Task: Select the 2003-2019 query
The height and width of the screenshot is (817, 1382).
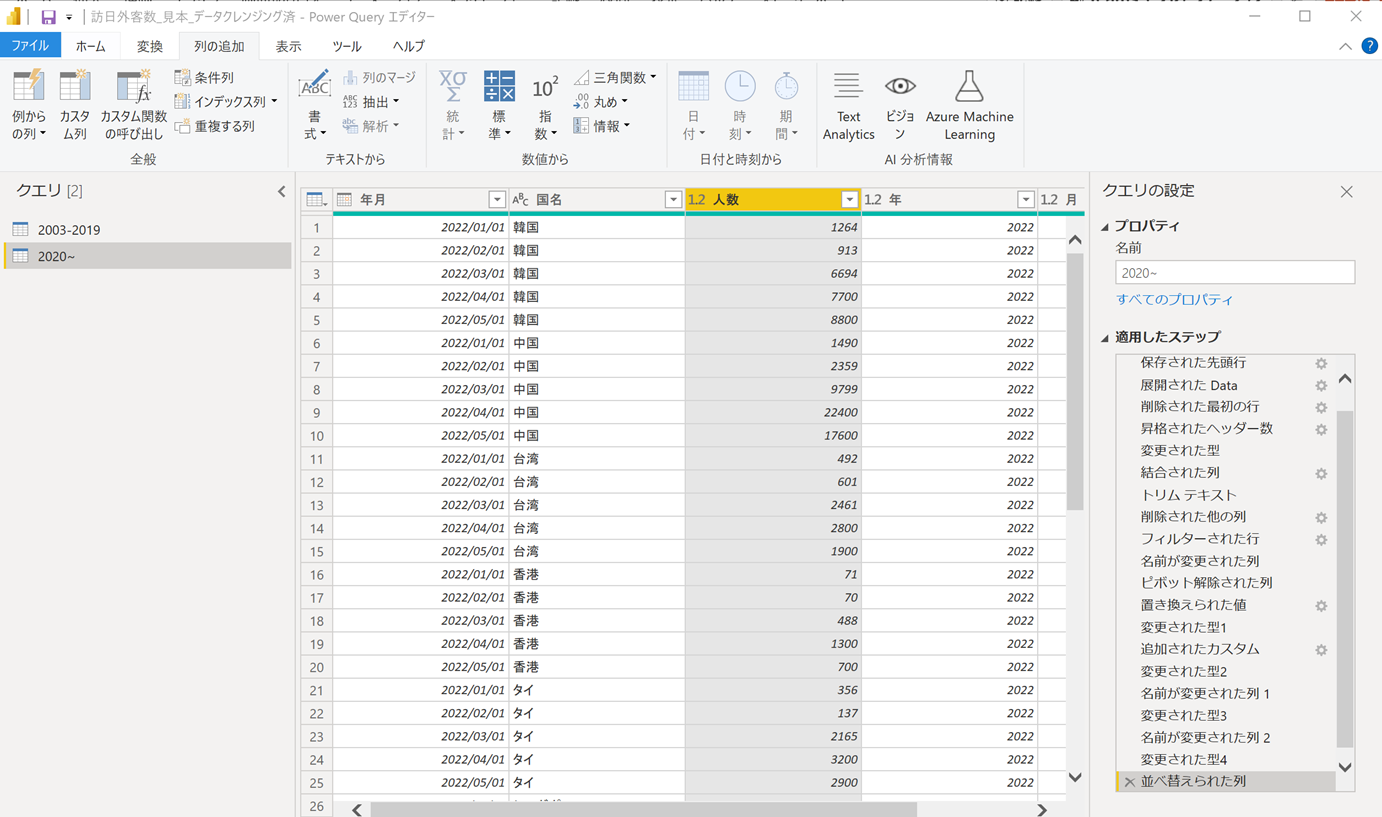Action: coord(147,229)
